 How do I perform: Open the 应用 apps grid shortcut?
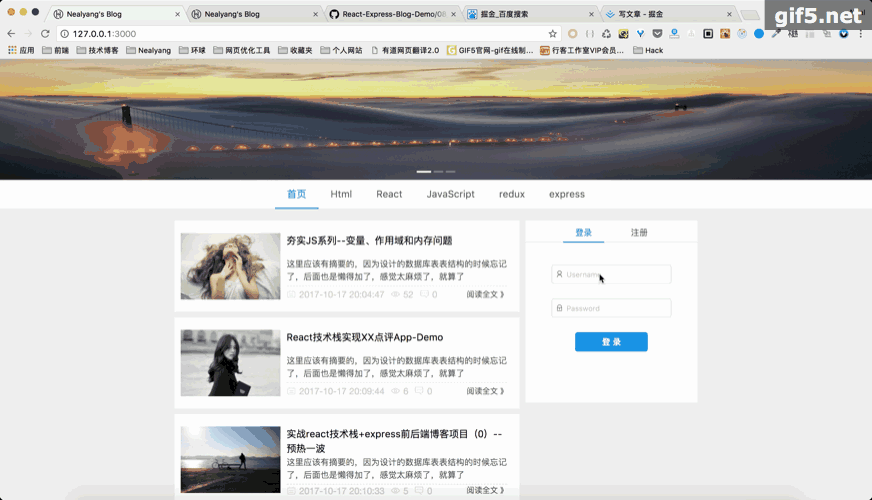coord(21,50)
